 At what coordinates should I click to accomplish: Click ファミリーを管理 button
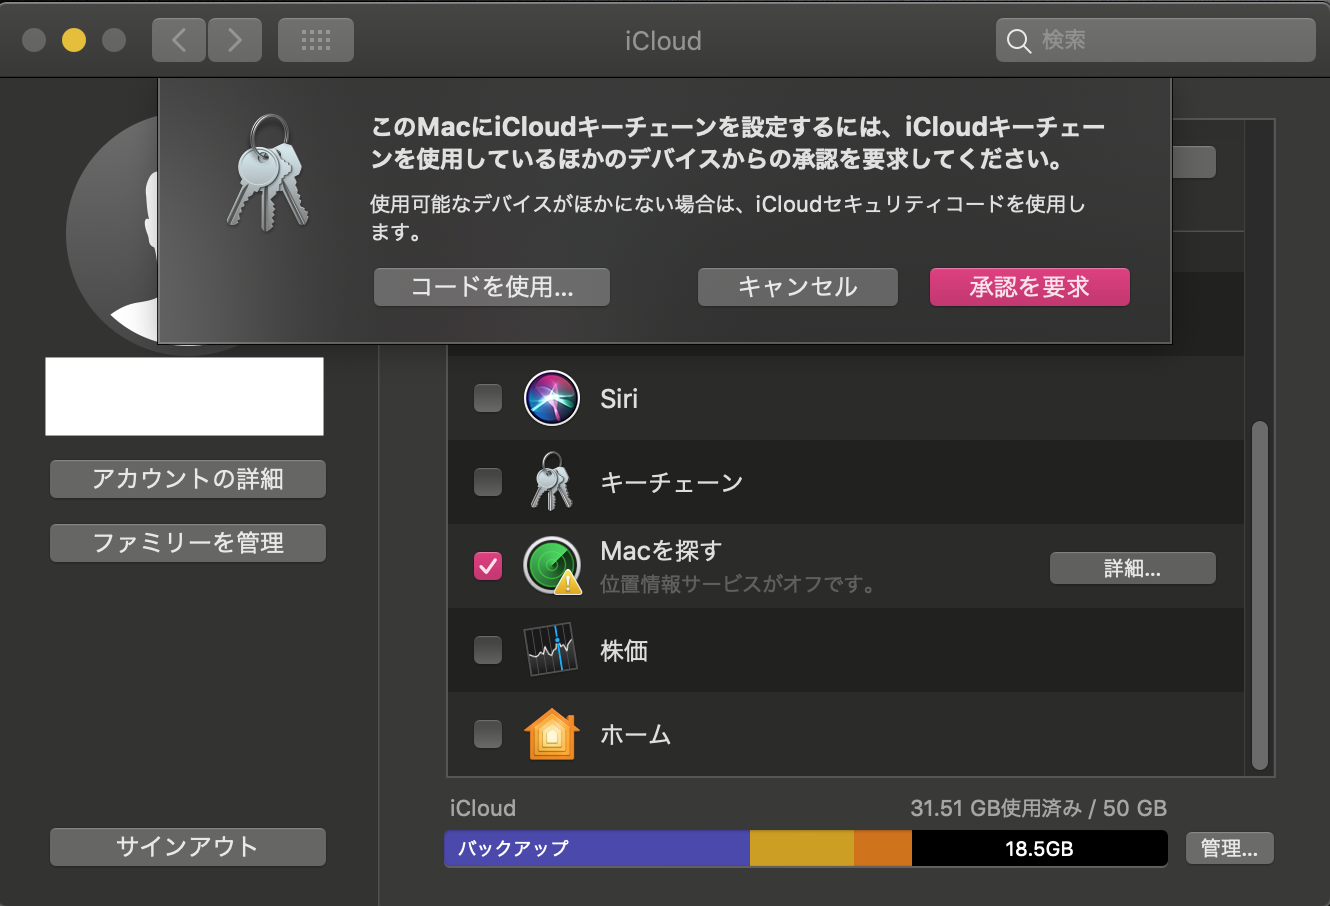pos(188,543)
